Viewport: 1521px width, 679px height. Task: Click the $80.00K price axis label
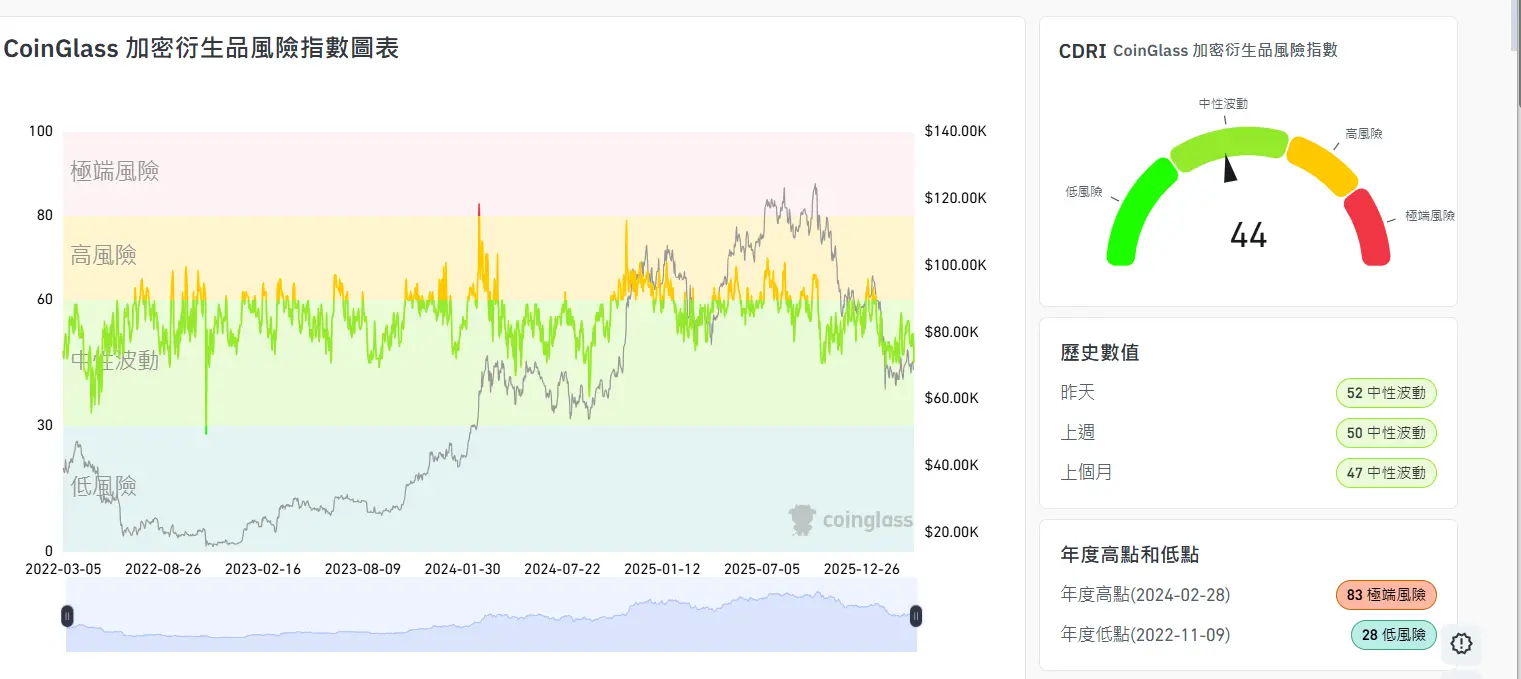952,332
